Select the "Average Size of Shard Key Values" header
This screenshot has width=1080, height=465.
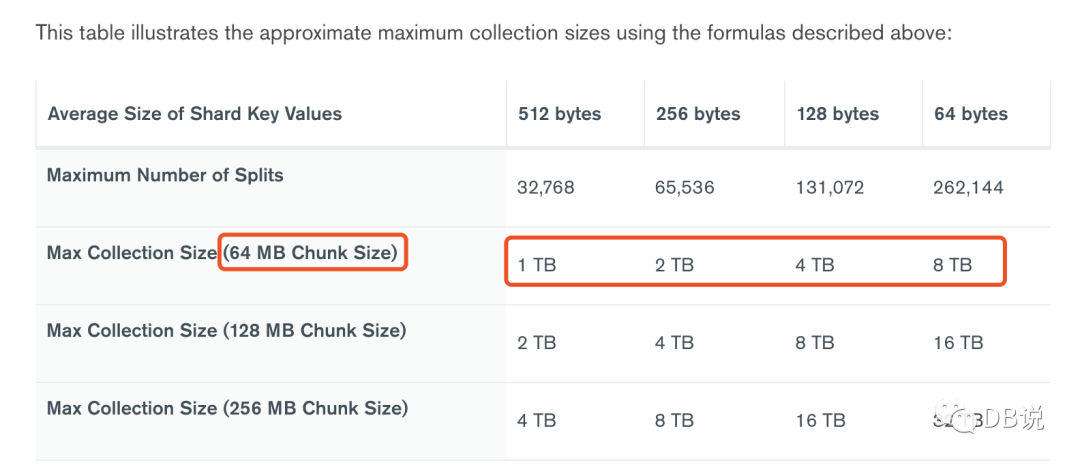click(195, 114)
